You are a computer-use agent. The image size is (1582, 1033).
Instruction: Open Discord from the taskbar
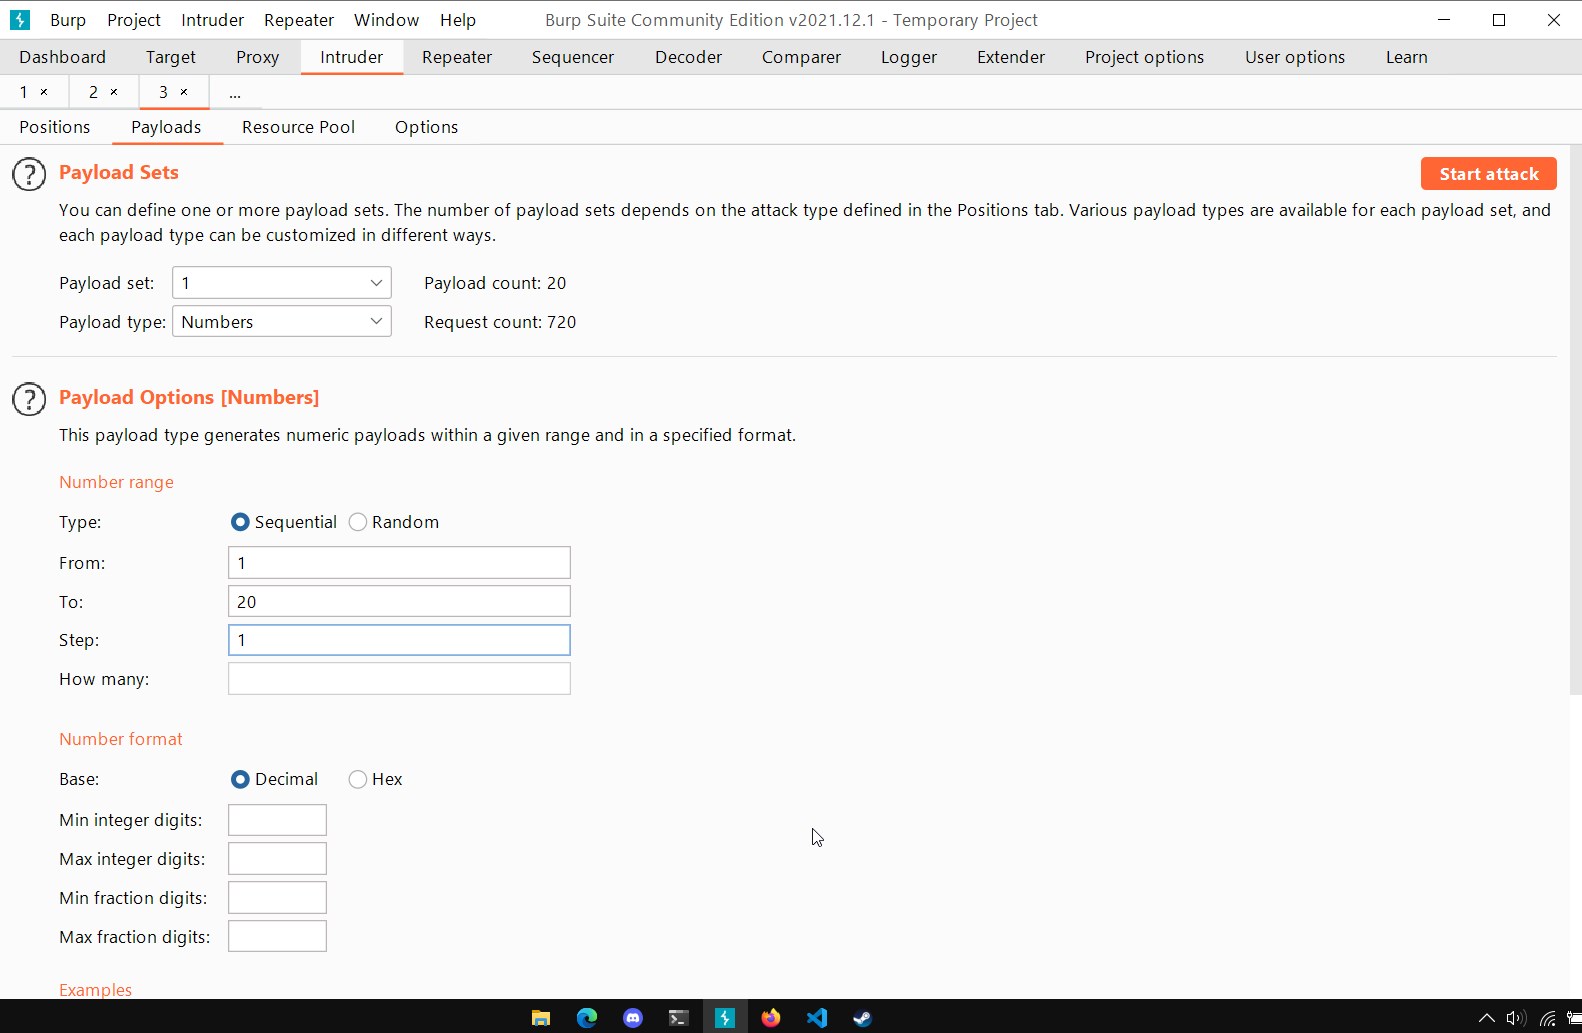[633, 1018]
